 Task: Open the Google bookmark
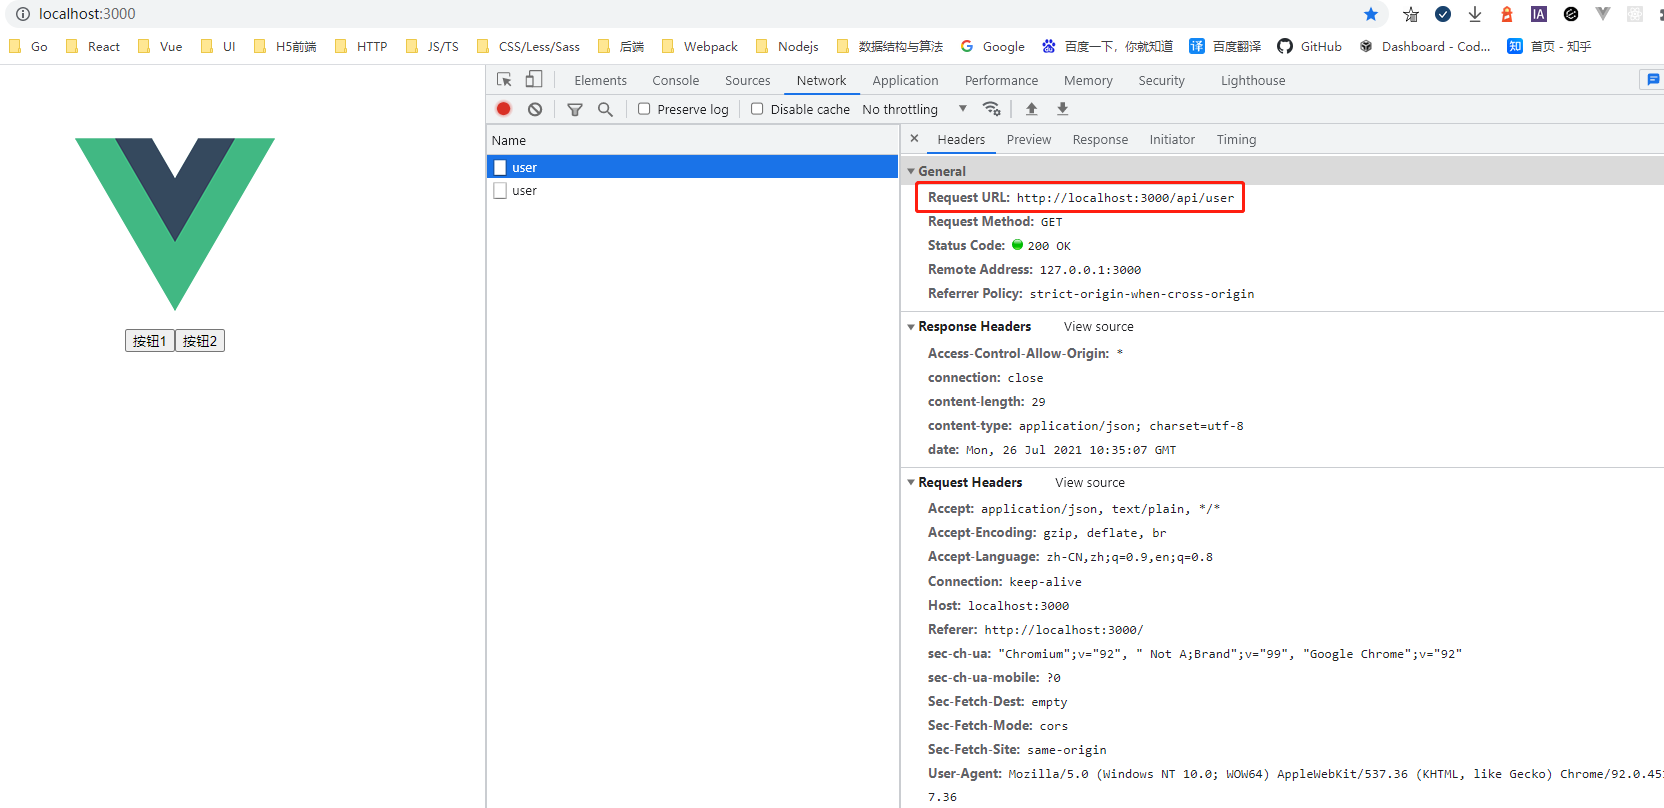(992, 46)
